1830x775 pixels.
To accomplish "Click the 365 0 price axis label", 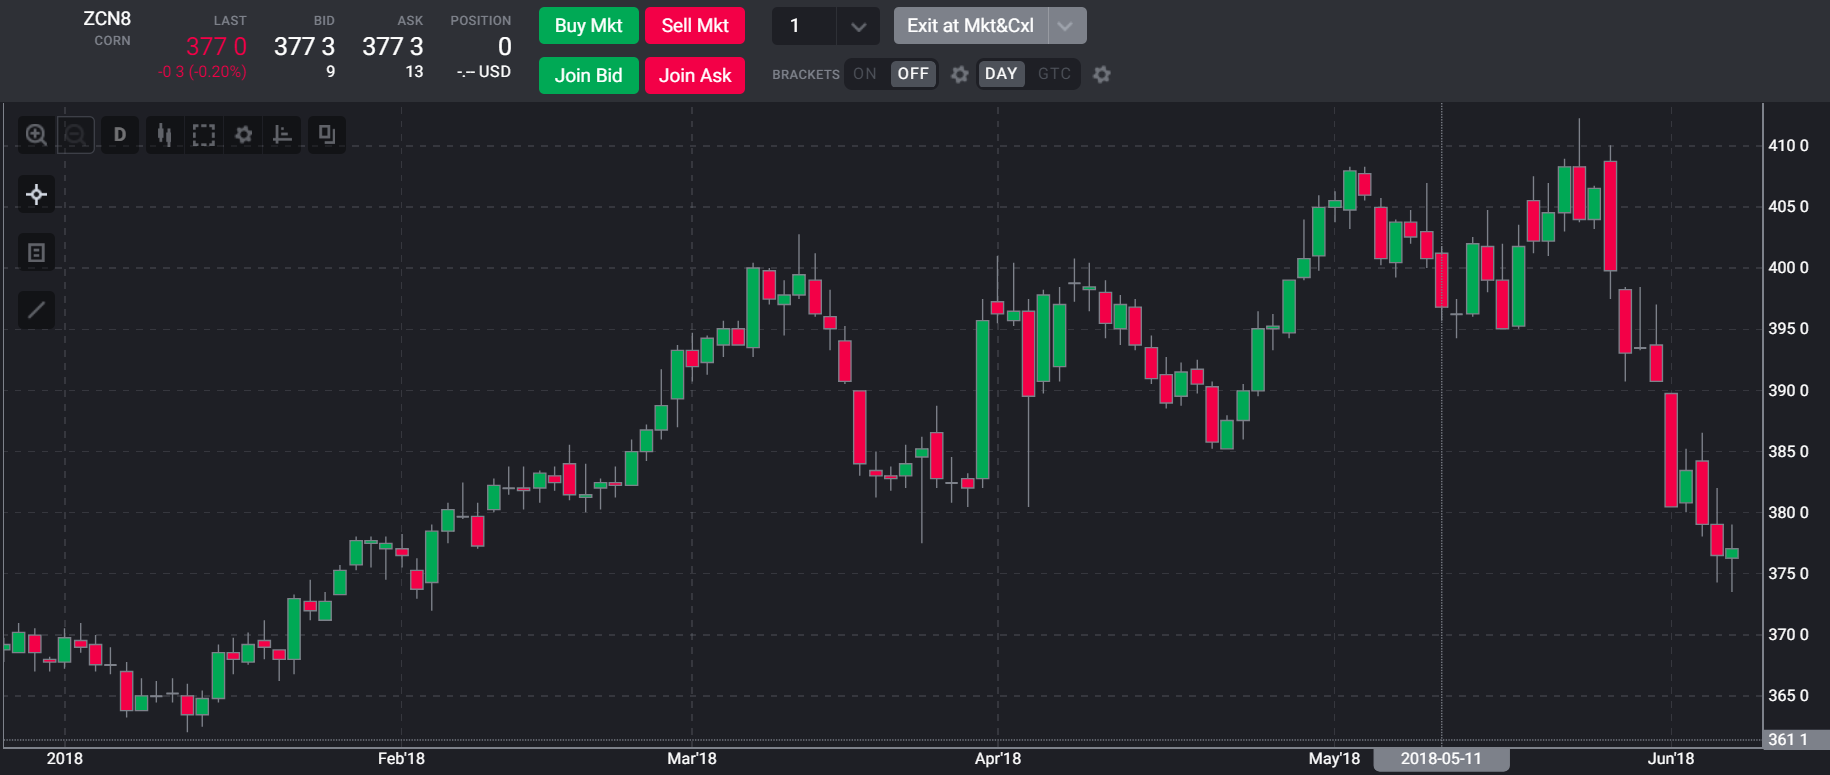I will (1788, 696).
